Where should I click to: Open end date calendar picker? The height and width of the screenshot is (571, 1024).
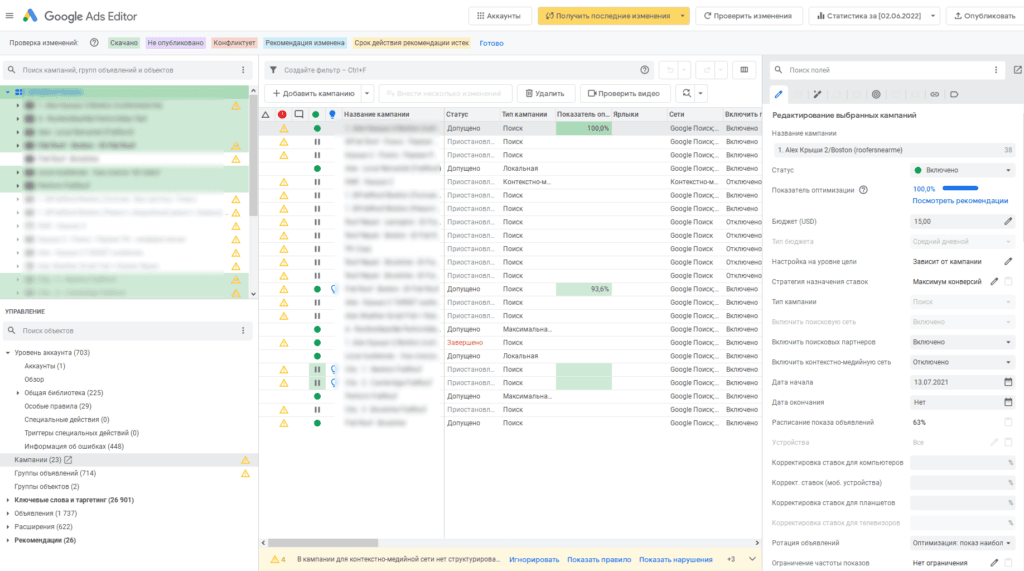click(1008, 402)
